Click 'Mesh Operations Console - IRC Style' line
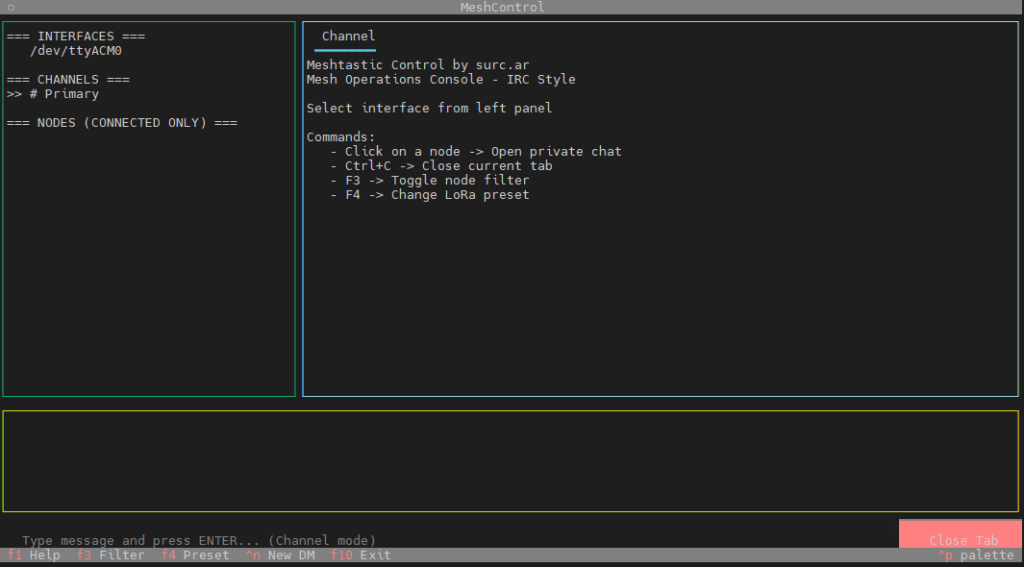The image size is (1024, 567). pos(441,80)
